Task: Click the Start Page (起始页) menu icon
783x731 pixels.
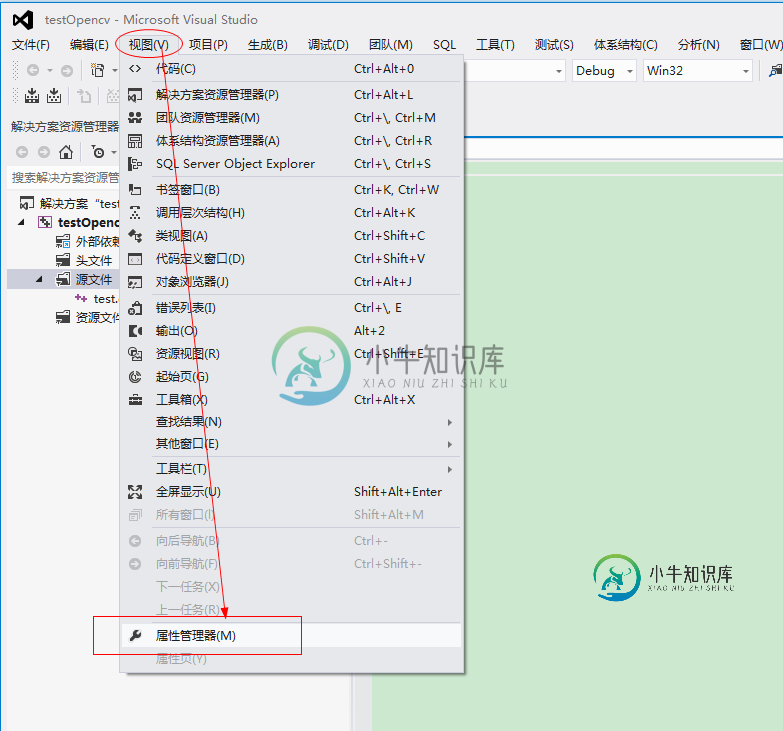Action: click(x=135, y=376)
